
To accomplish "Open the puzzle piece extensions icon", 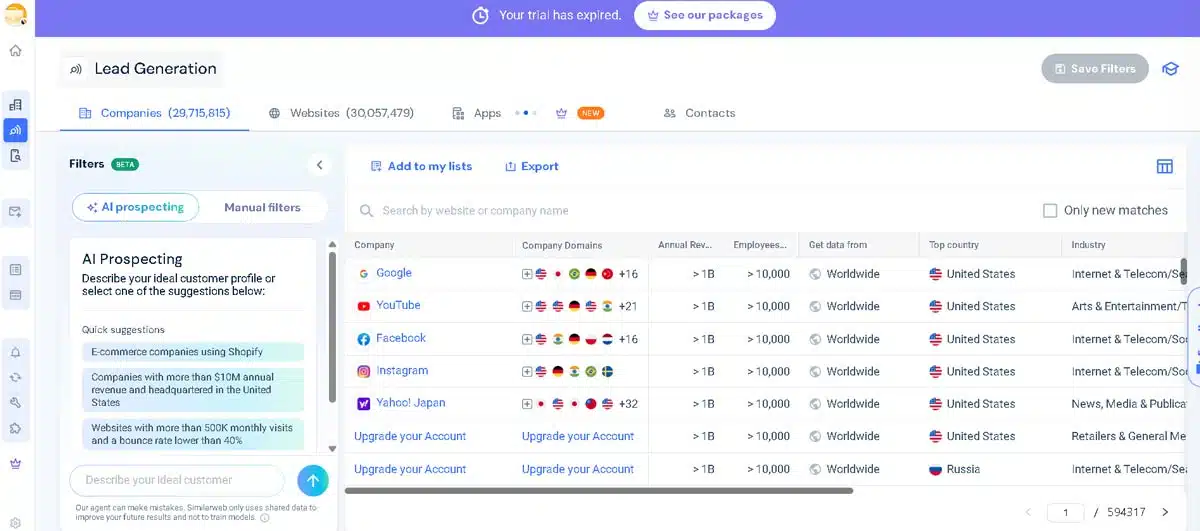I will coord(15,428).
